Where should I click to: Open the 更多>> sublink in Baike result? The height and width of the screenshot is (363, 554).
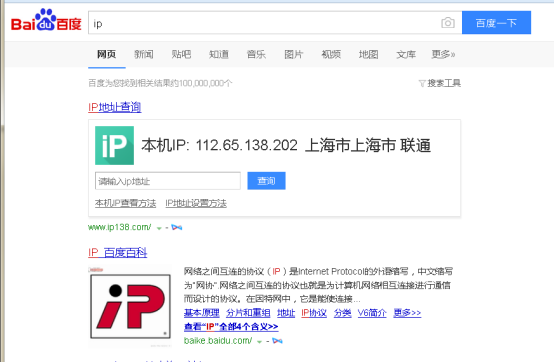click(x=407, y=313)
